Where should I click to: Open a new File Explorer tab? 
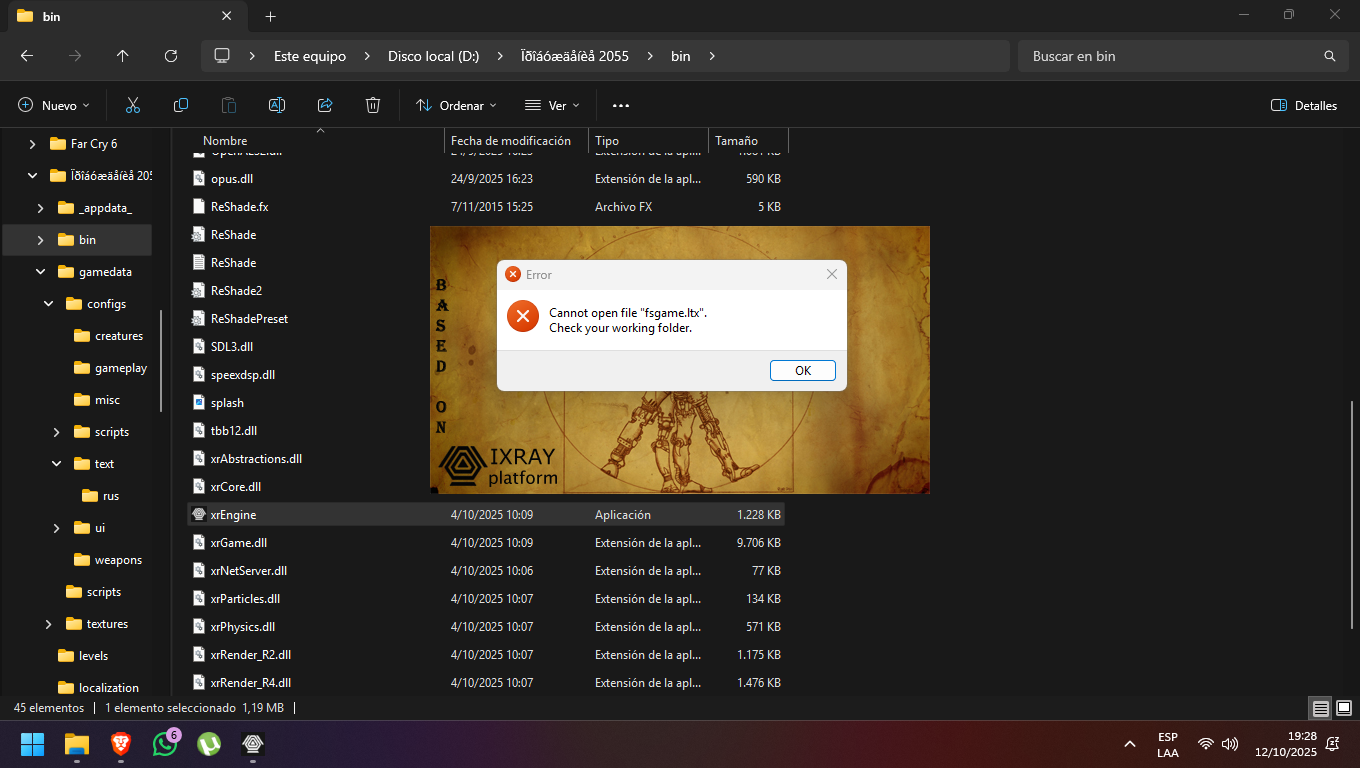click(270, 16)
